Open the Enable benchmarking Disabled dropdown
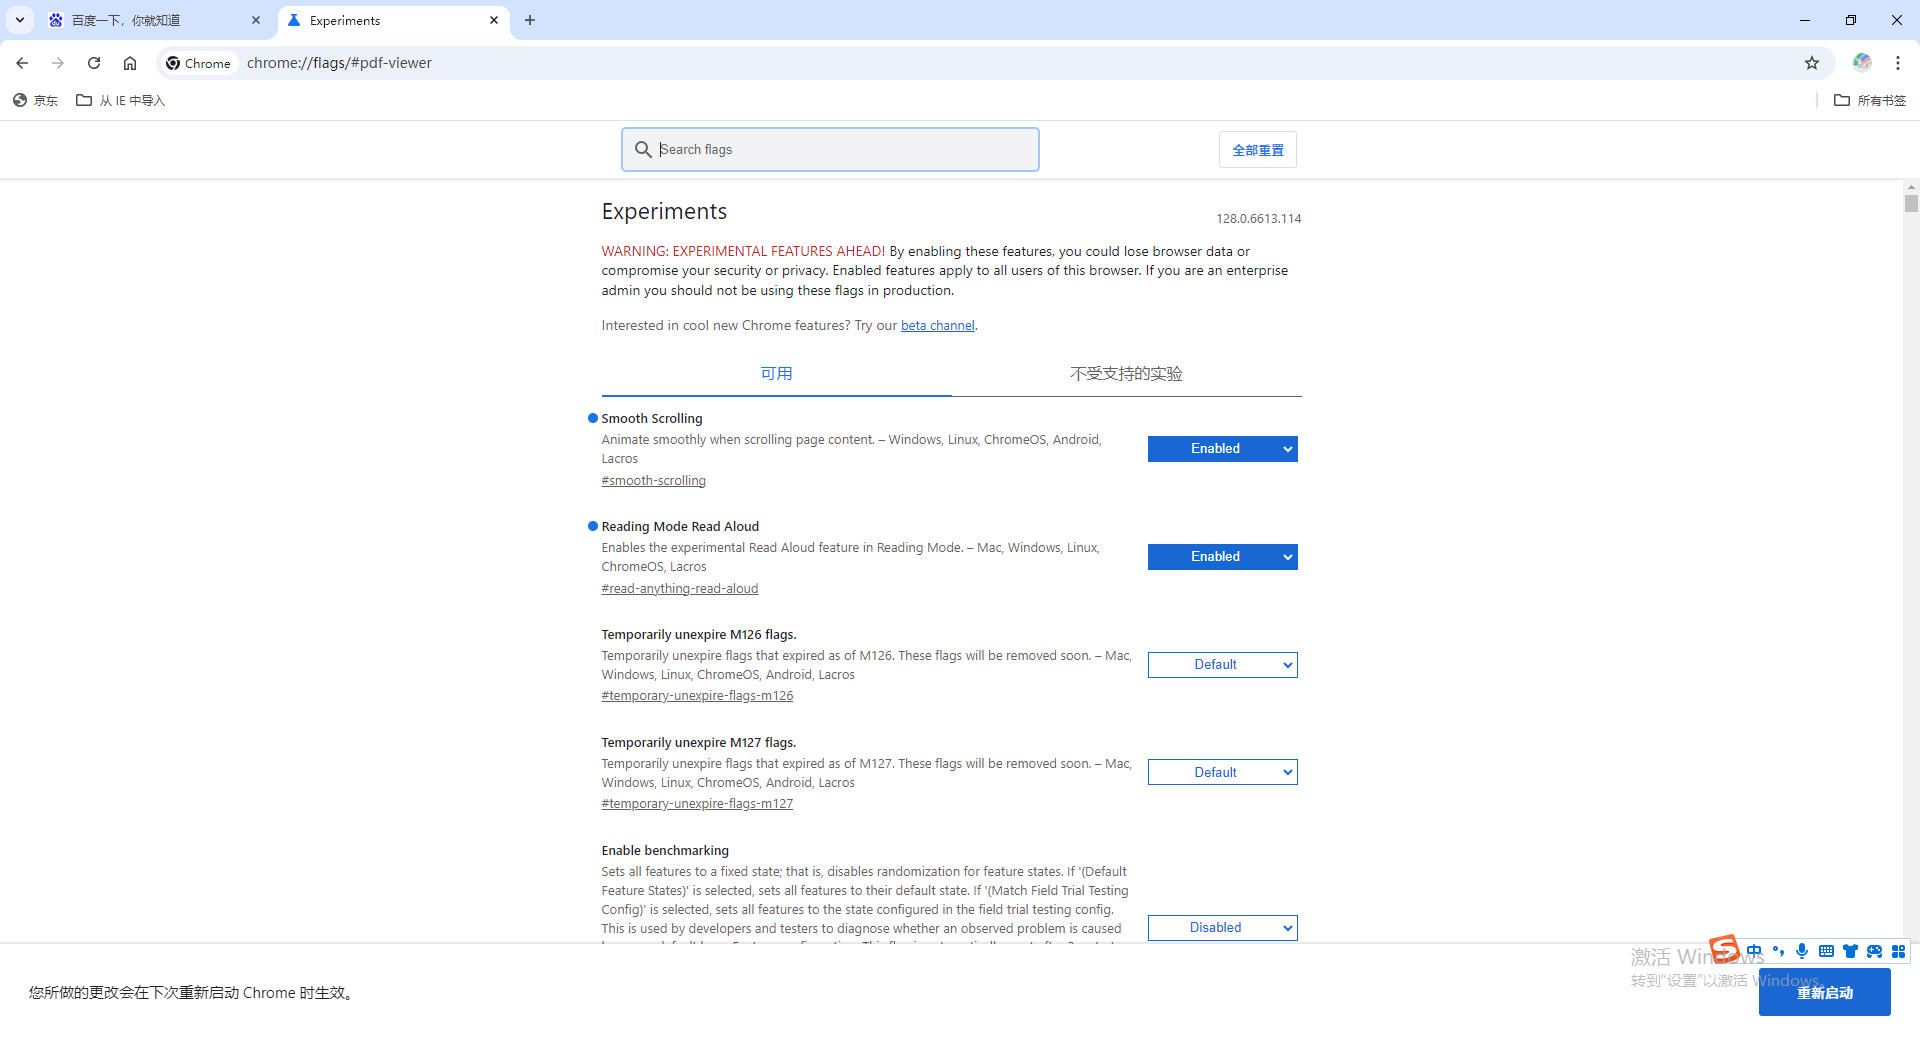This screenshot has height=1040, width=1920. pyautogui.click(x=1222, y=928)
